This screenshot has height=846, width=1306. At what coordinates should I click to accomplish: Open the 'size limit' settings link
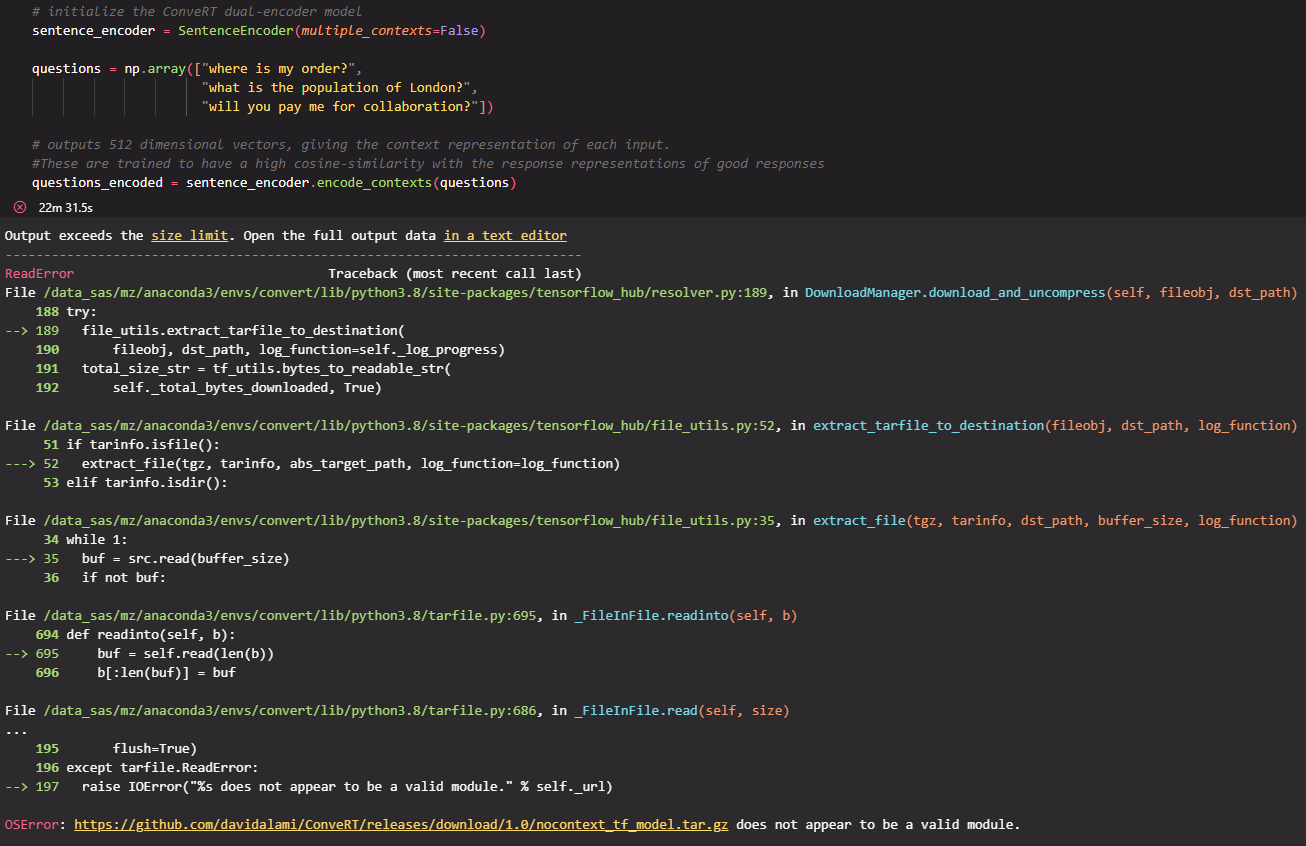190,236
